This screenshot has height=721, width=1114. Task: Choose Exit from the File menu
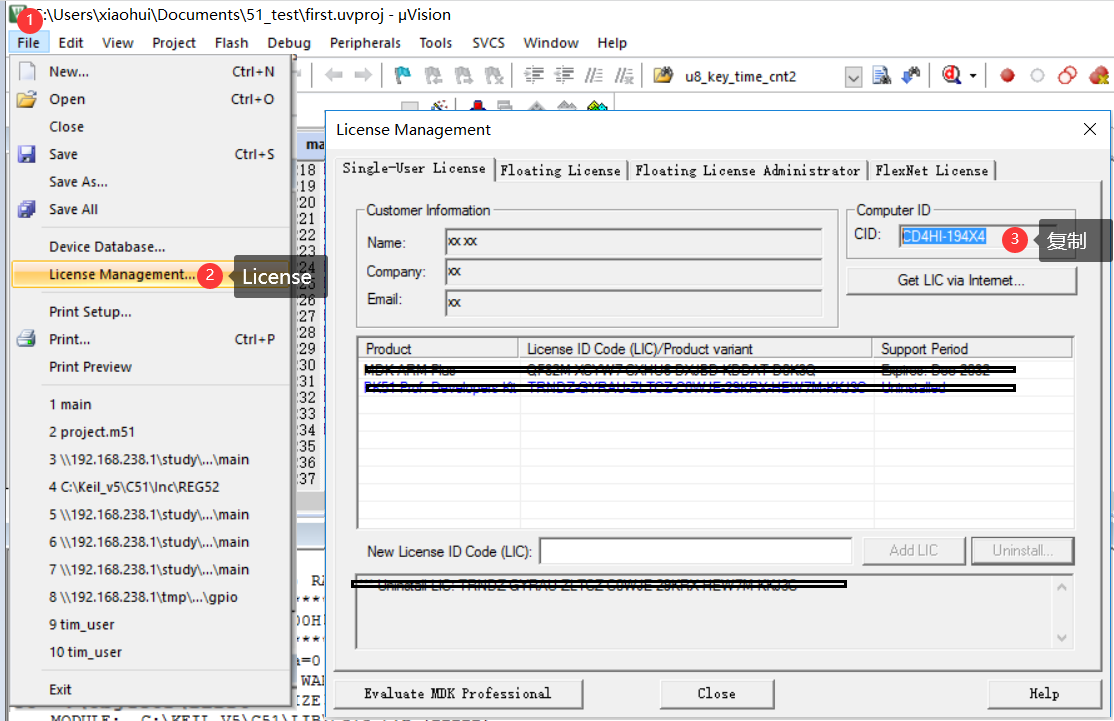151,690
